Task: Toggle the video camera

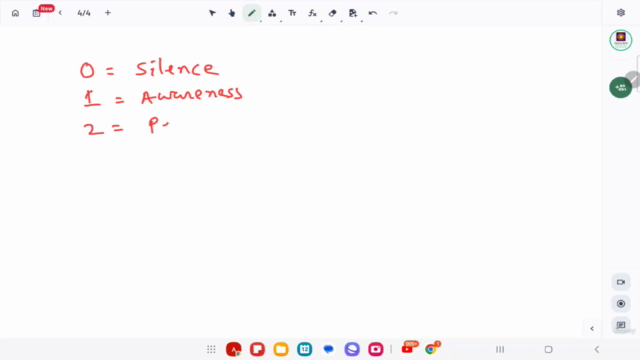Action: tap(621, 282)
